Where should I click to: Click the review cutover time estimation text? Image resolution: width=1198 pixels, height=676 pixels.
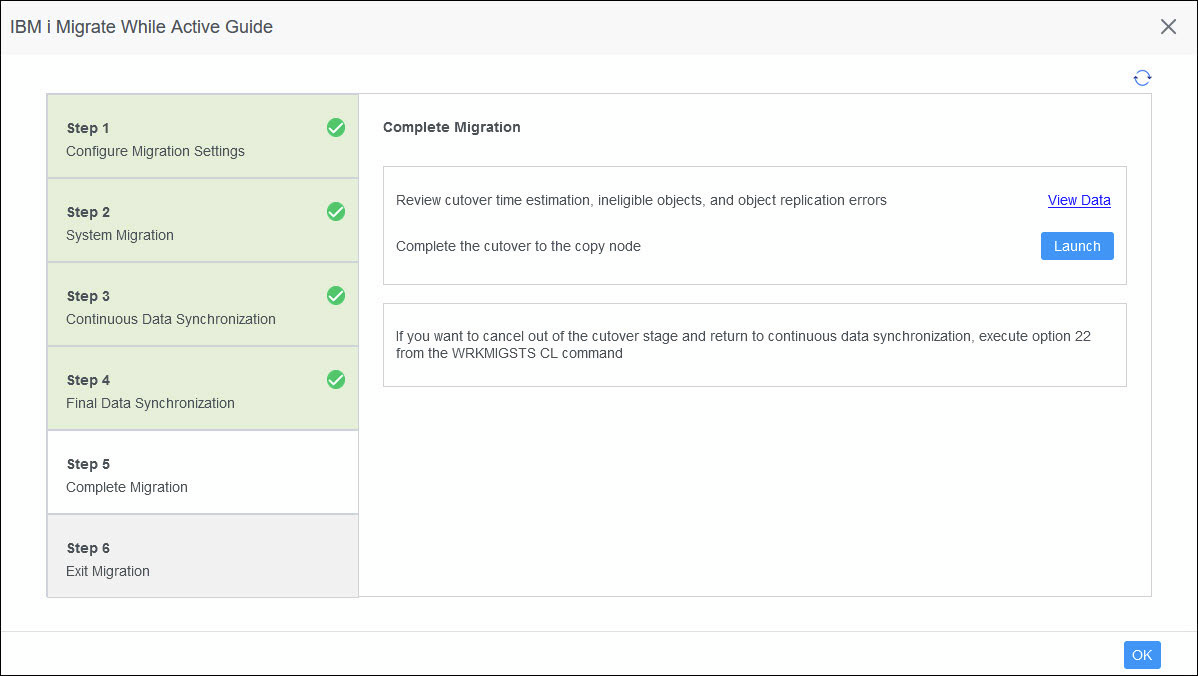[x=641, y=200]
